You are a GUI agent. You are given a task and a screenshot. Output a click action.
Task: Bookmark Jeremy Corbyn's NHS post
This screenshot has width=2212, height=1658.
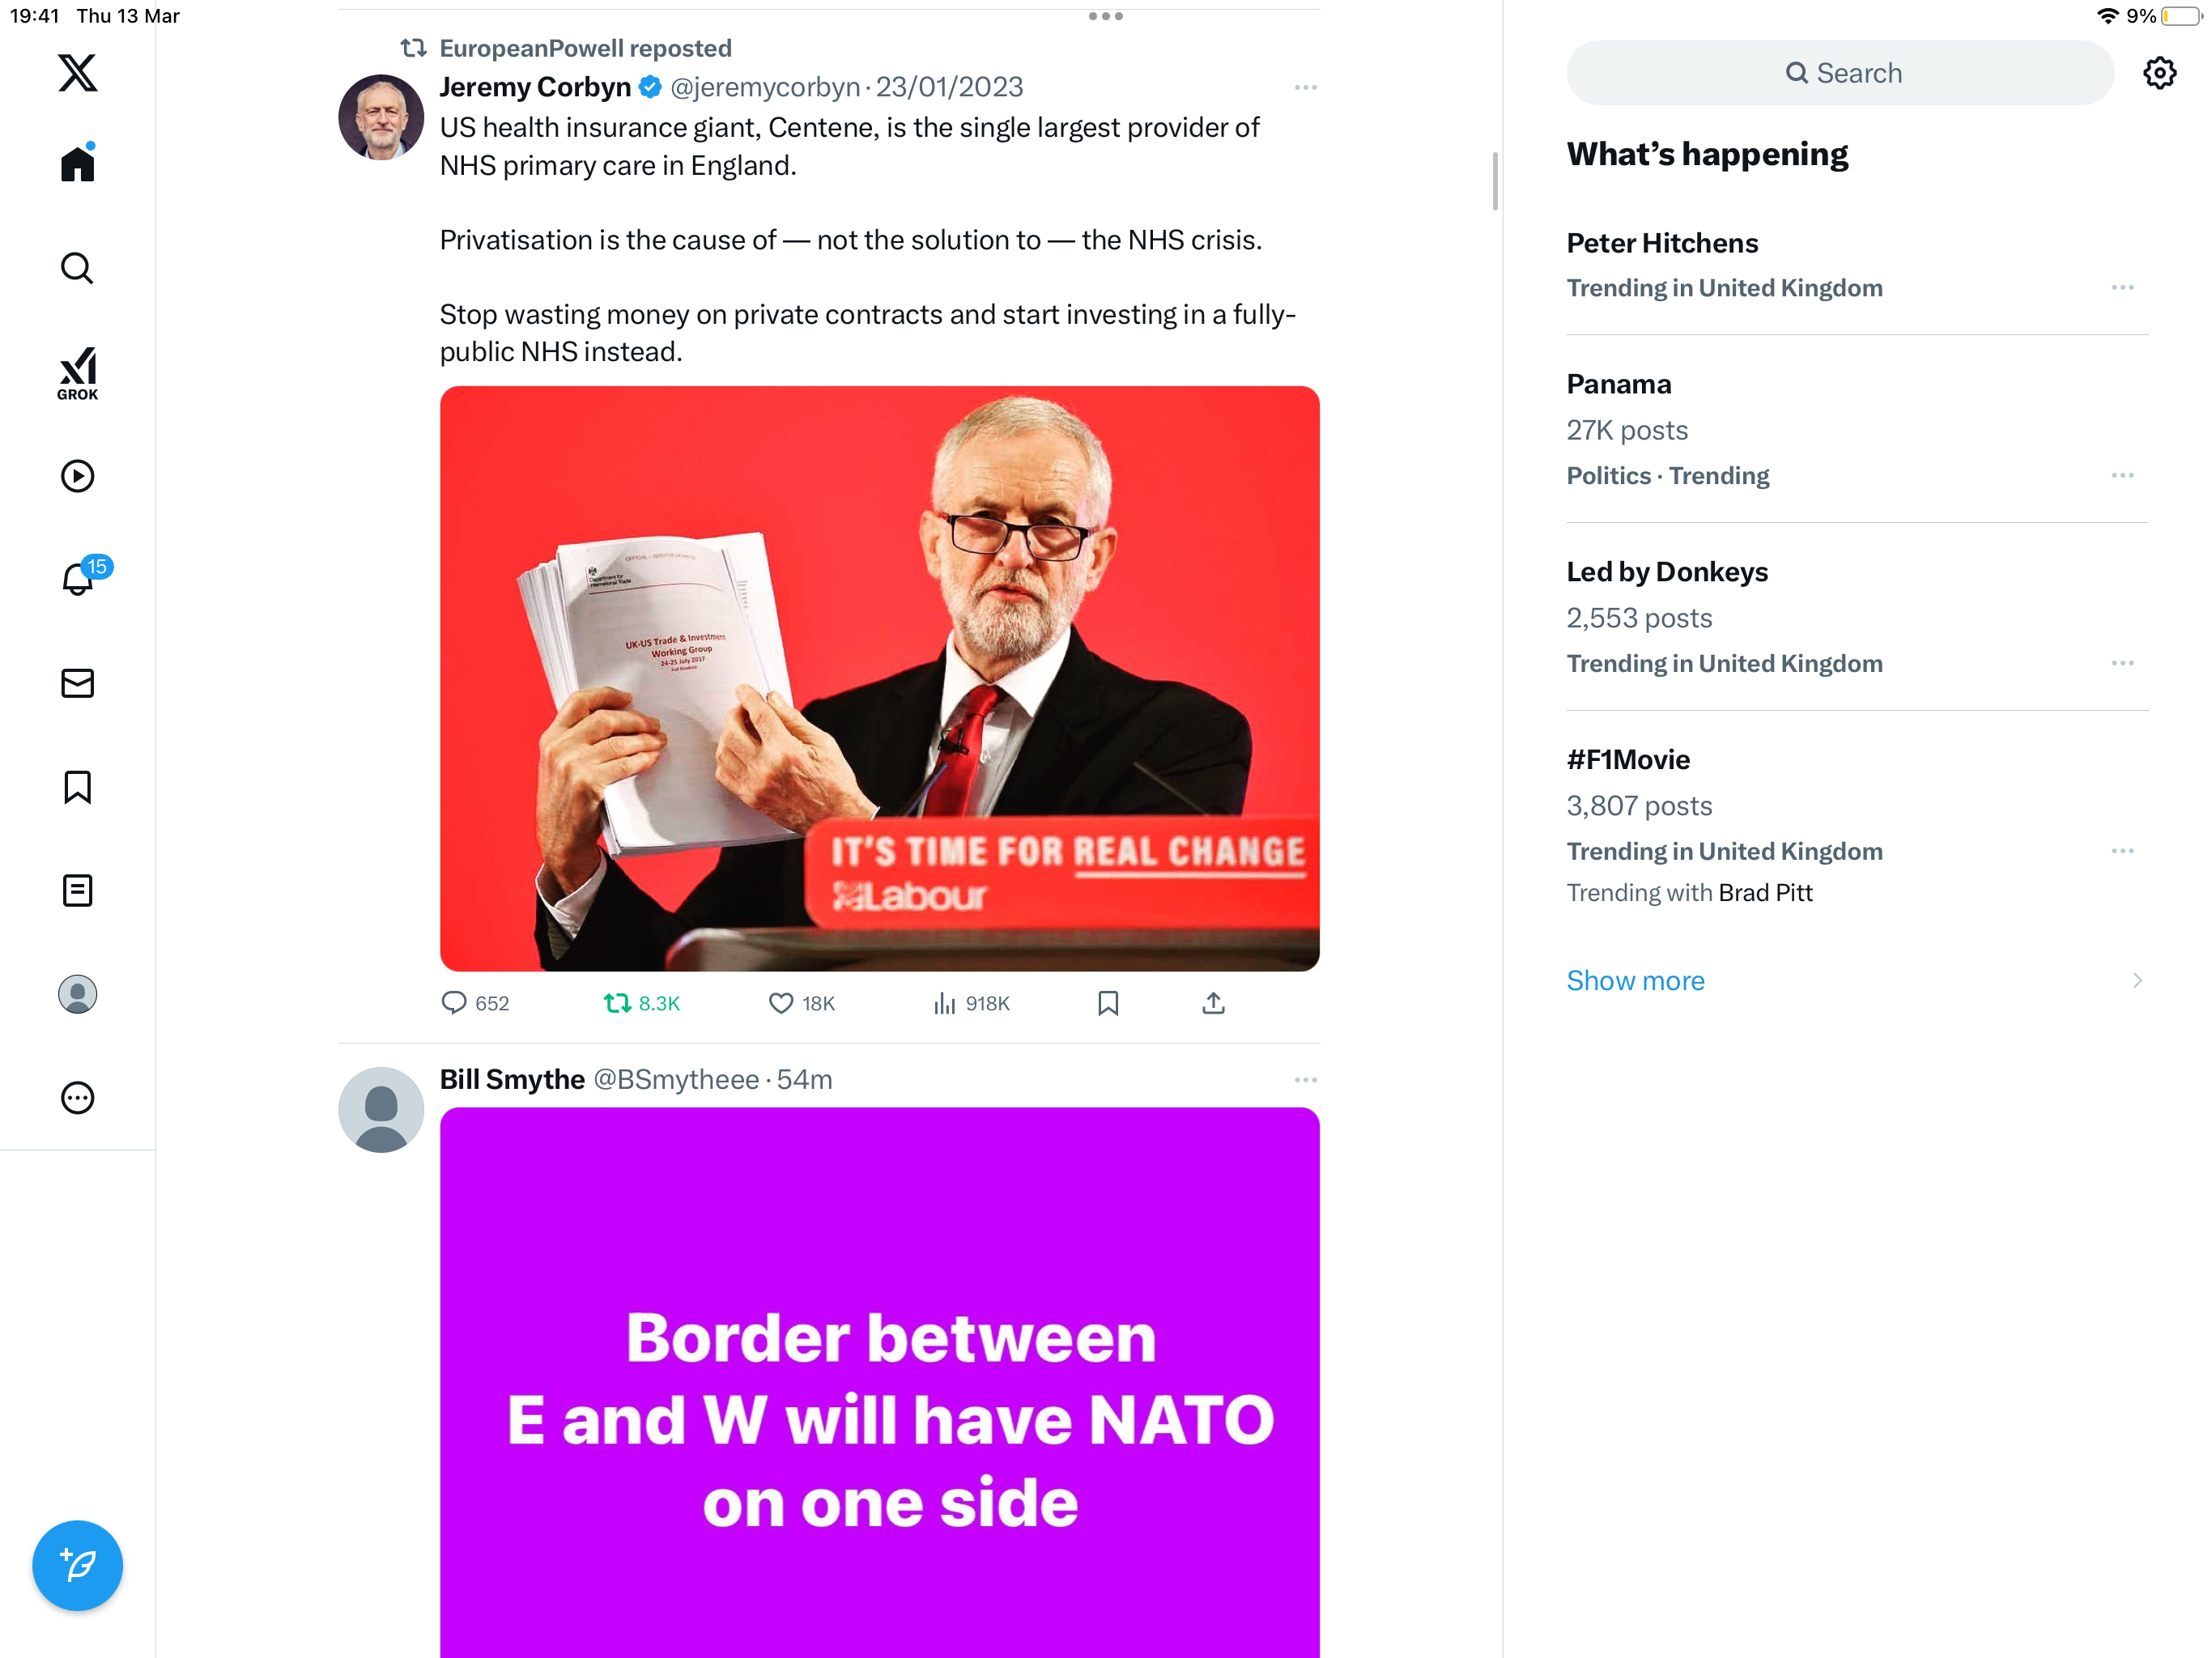1108,1003
